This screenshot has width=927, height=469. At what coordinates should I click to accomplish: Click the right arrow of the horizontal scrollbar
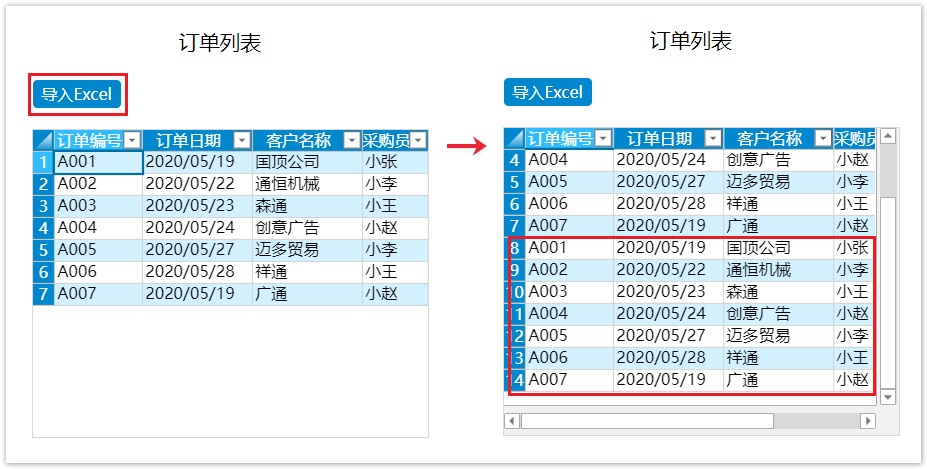(867, 421)
